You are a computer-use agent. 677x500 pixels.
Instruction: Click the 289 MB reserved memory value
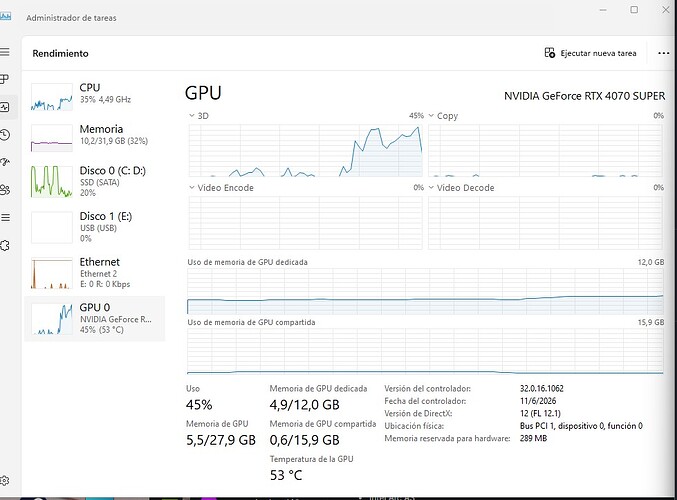533,439
